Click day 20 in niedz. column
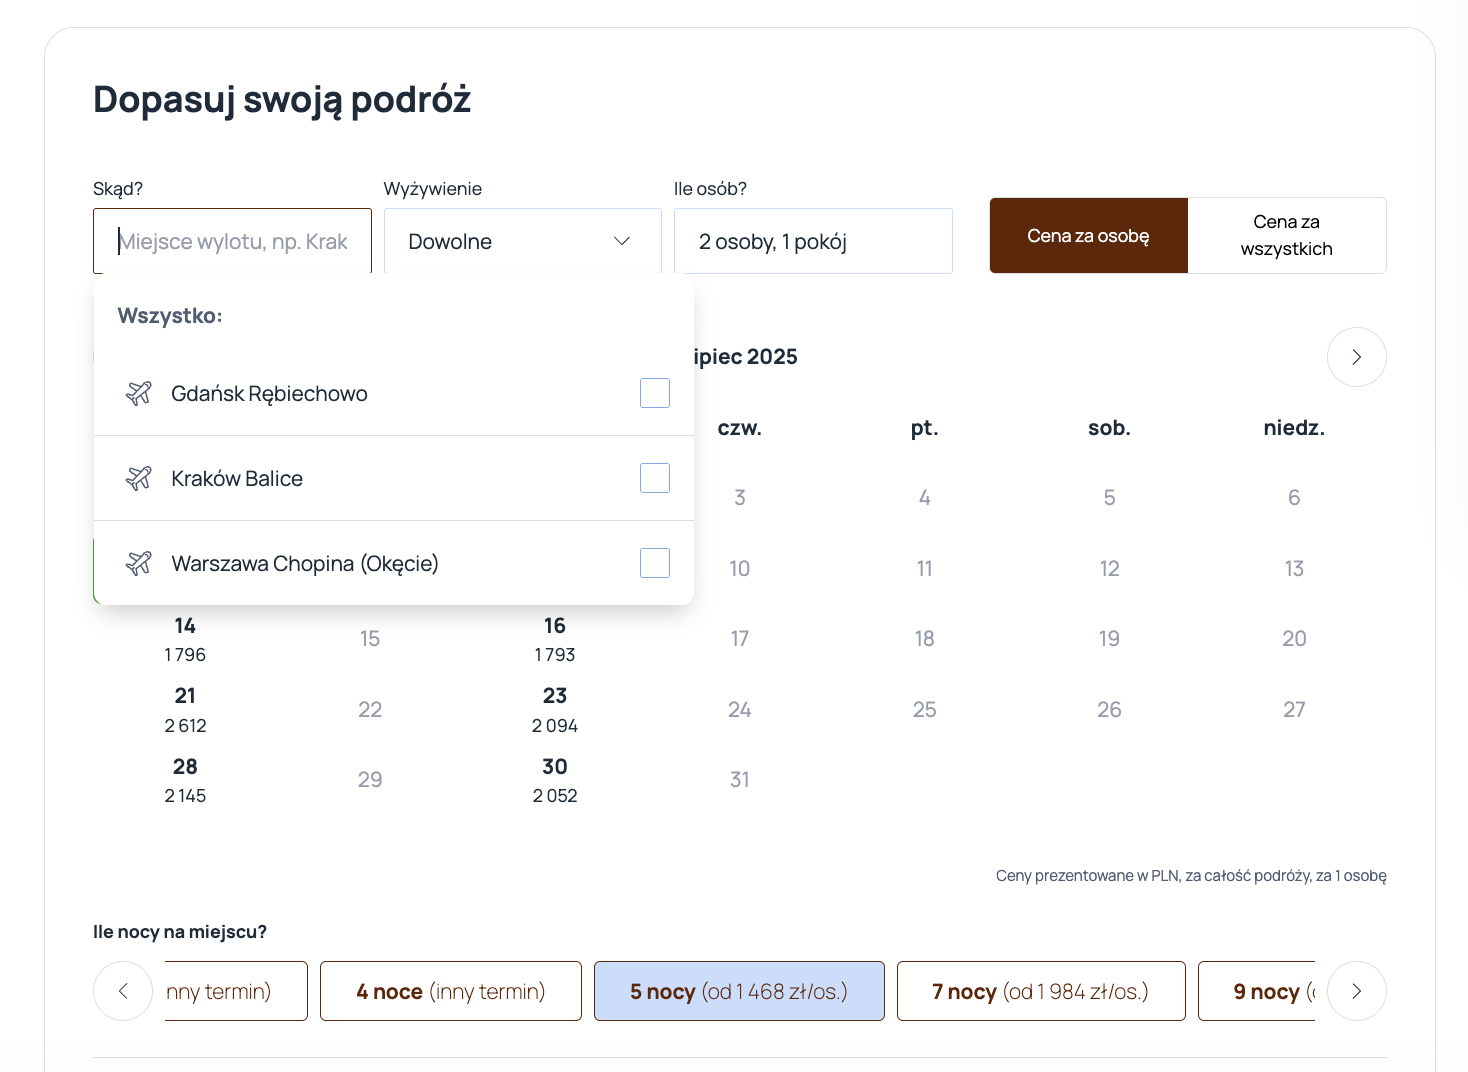This screenshot has height=1072, width=1468. click(x=1294, y=639)
